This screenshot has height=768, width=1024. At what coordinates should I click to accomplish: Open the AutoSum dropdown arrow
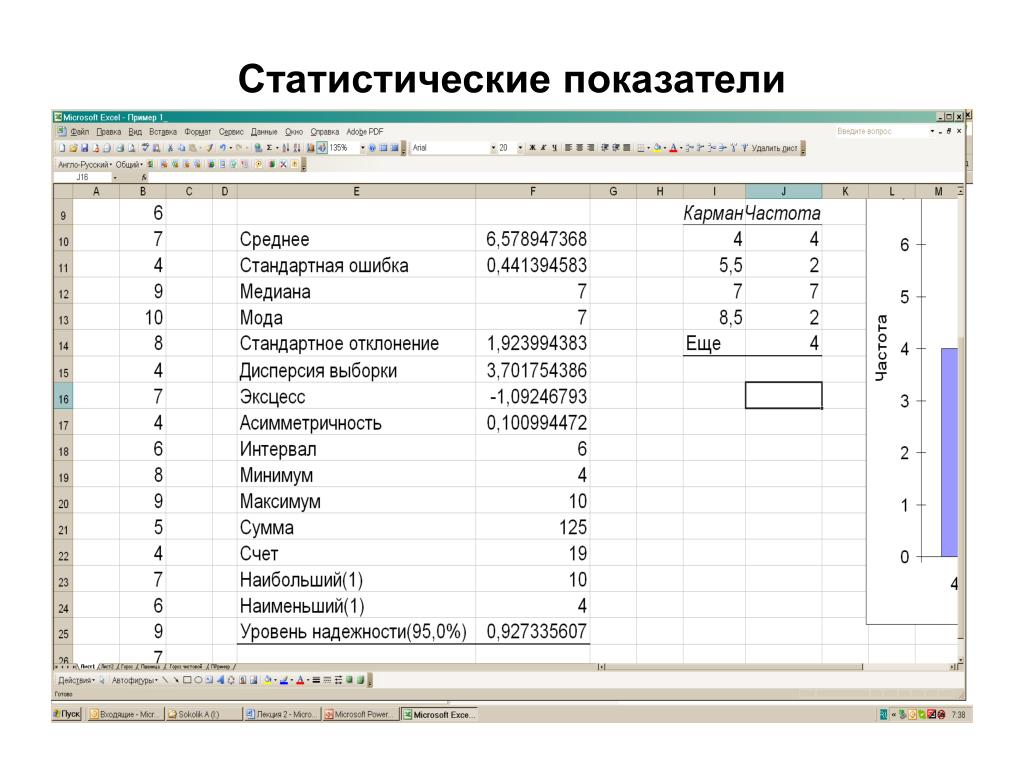[277, 148]
